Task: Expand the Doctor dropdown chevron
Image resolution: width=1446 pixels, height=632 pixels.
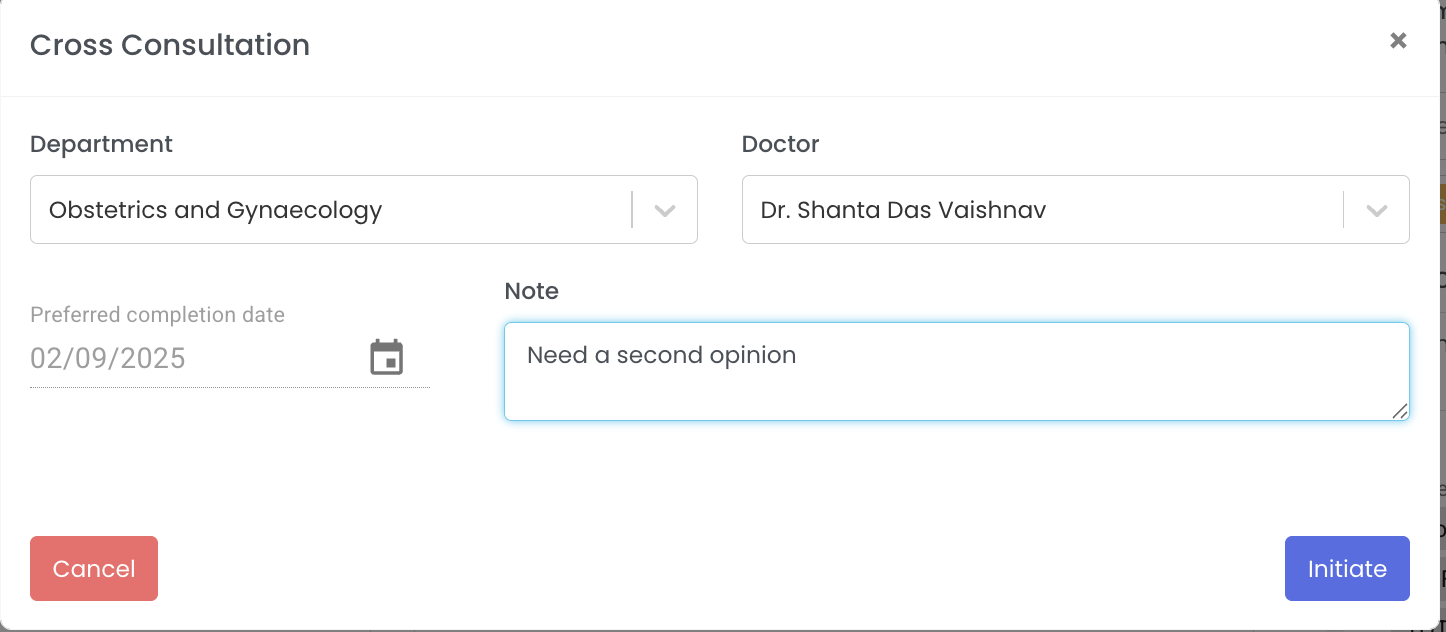Action: point(1377,210)
